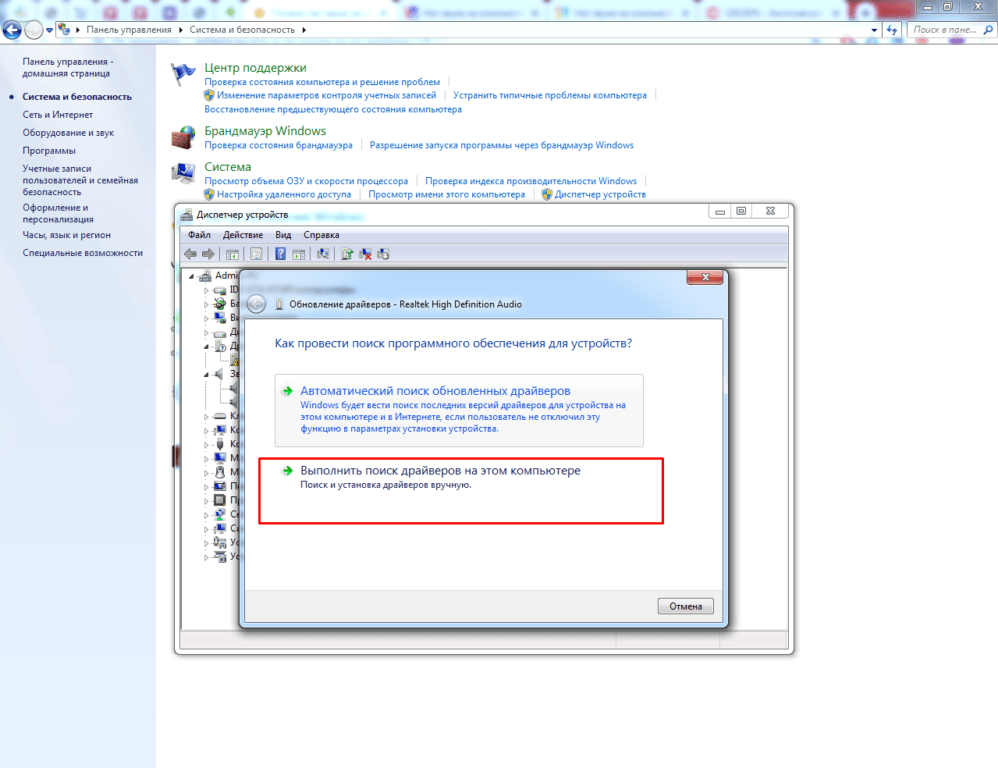The width and height of the screenshot is (998, 768).
Task: Choose 'Выполнить поиск драйверов на этом компьютере'
Action: pyautogui.click(x=461, y=491)
